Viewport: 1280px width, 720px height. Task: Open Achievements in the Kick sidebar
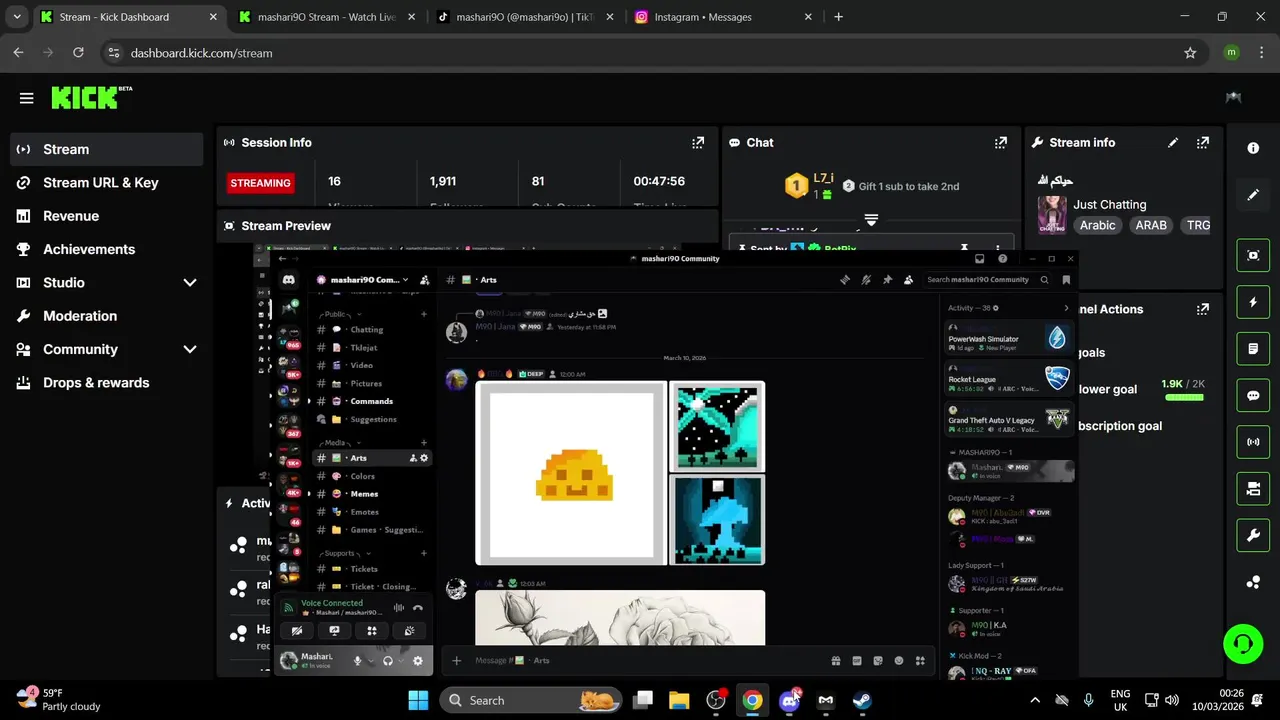(107, 249)
